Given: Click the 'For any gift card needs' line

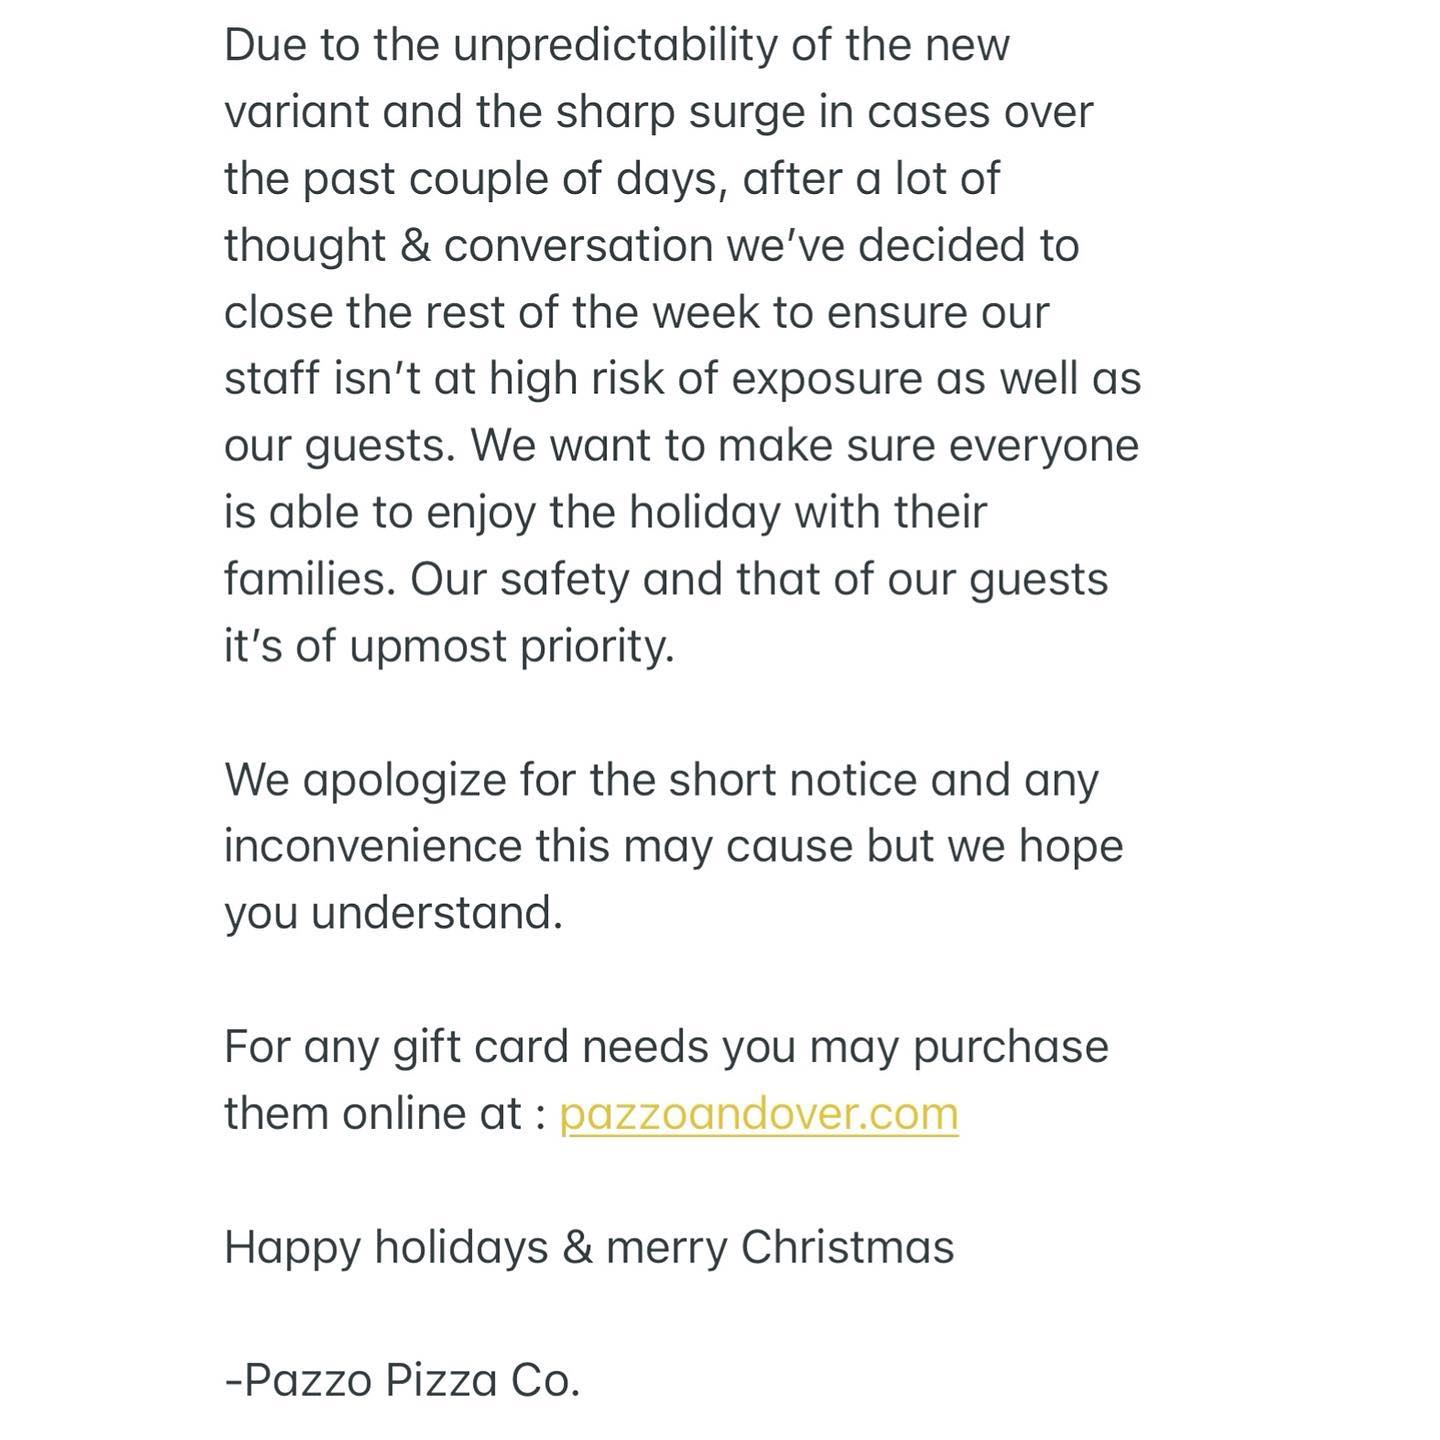Looking at the screenshot, I should 666,1047.
